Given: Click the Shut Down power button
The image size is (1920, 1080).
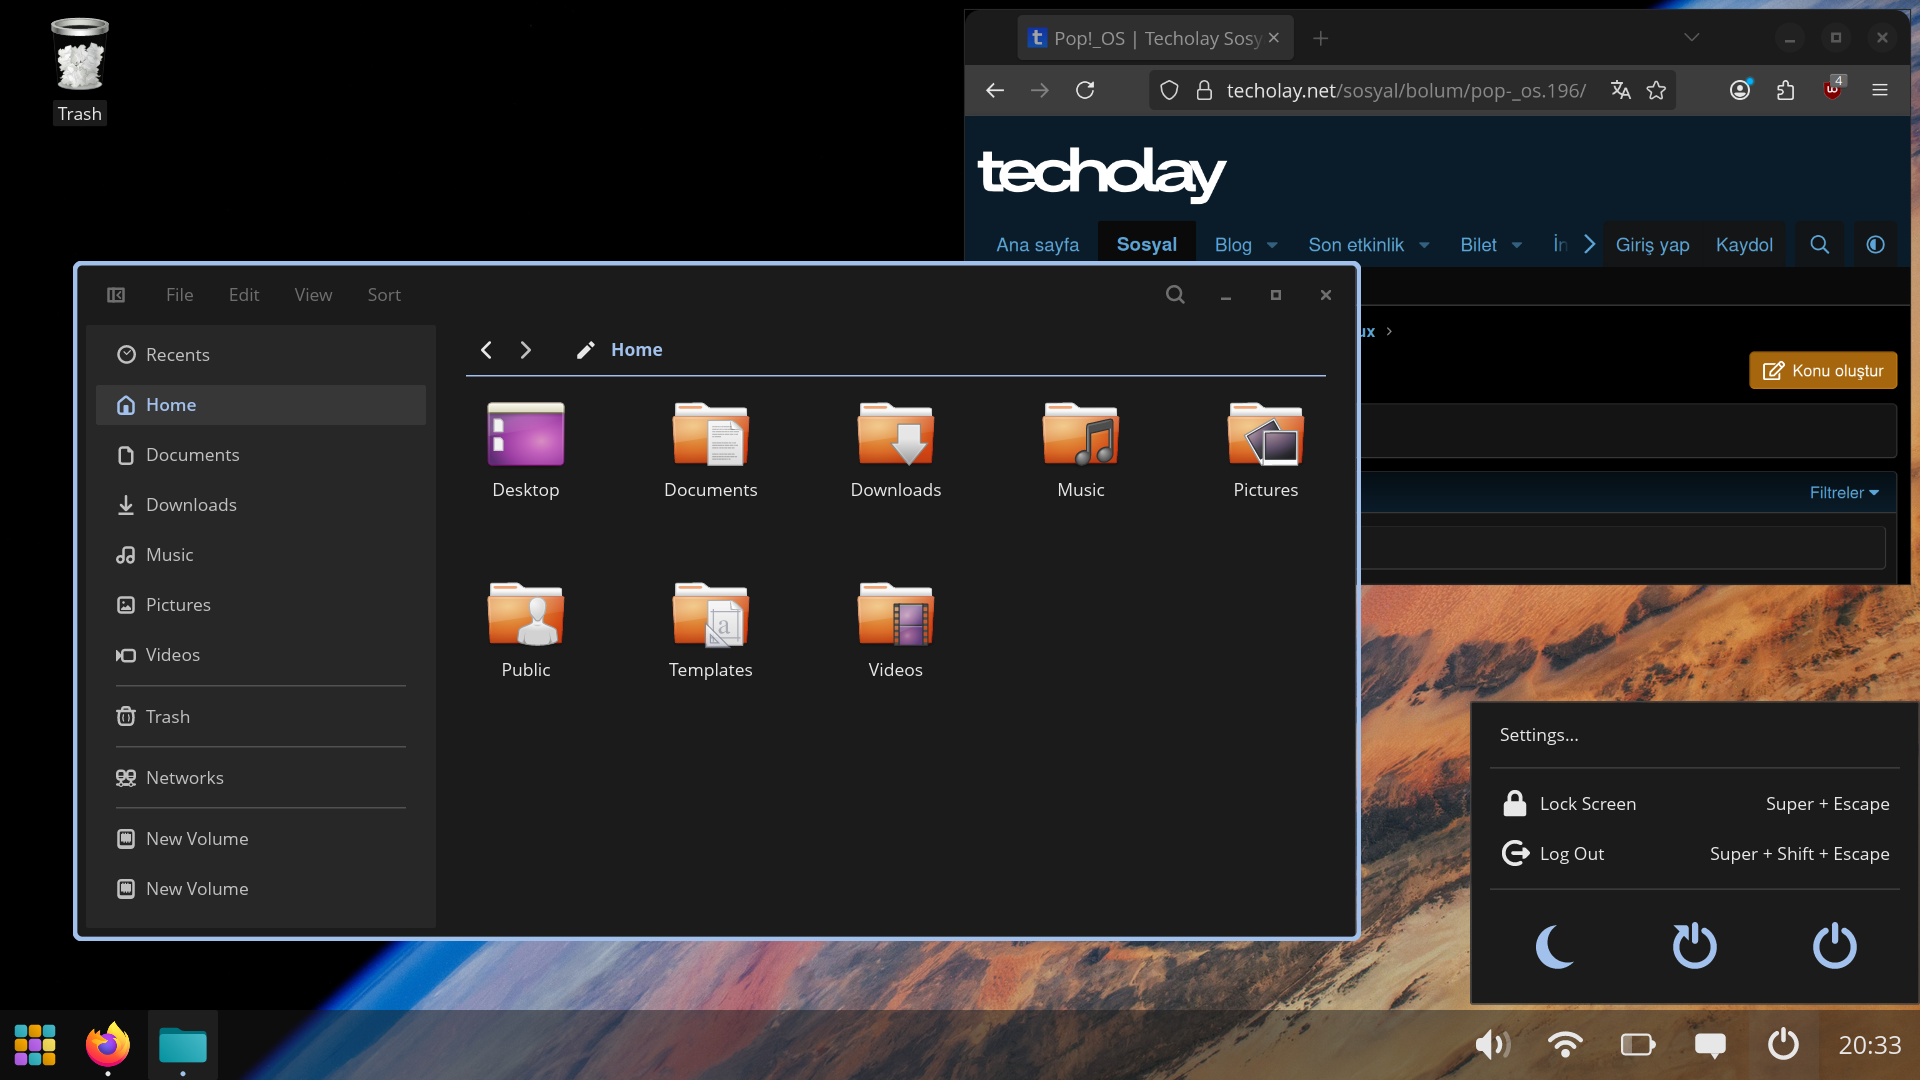Looking at the screenshot, I should coord(1835,946).
